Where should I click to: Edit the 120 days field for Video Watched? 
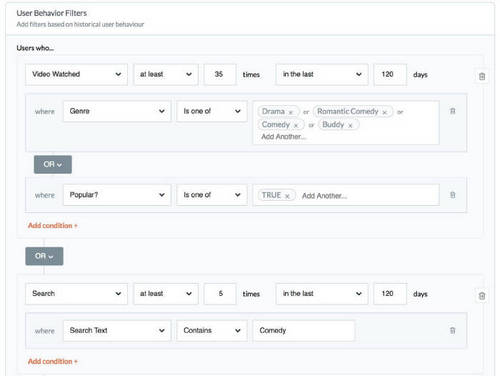(390, 74)
